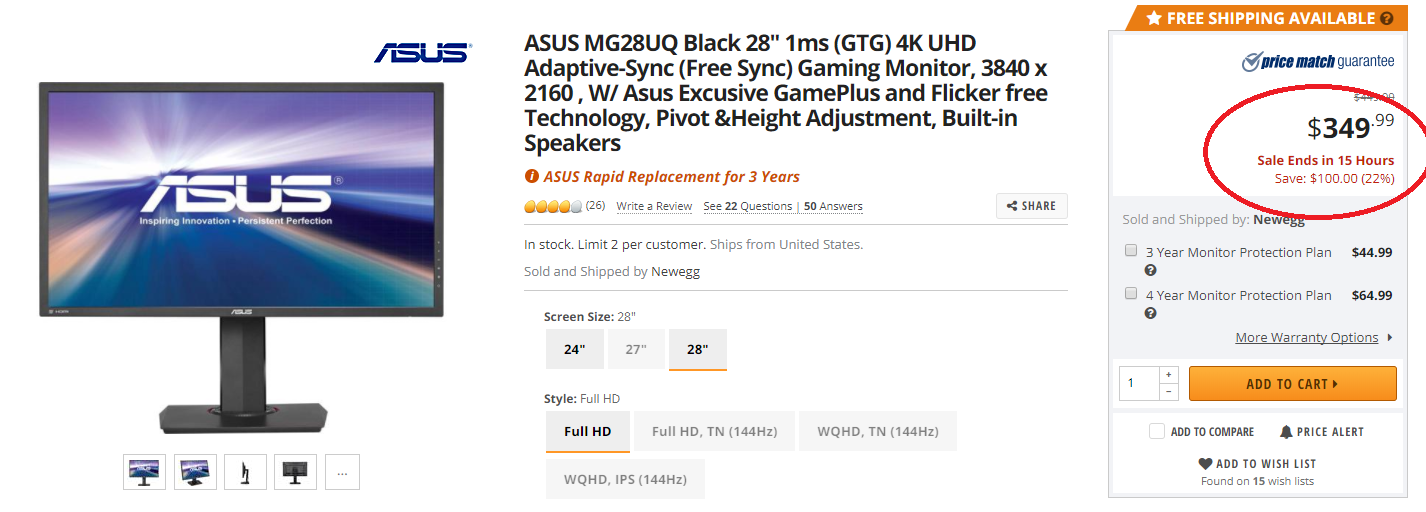Click the Add to Wish List heart icon
The image size is (1426, 512).
coord(1205,464)
